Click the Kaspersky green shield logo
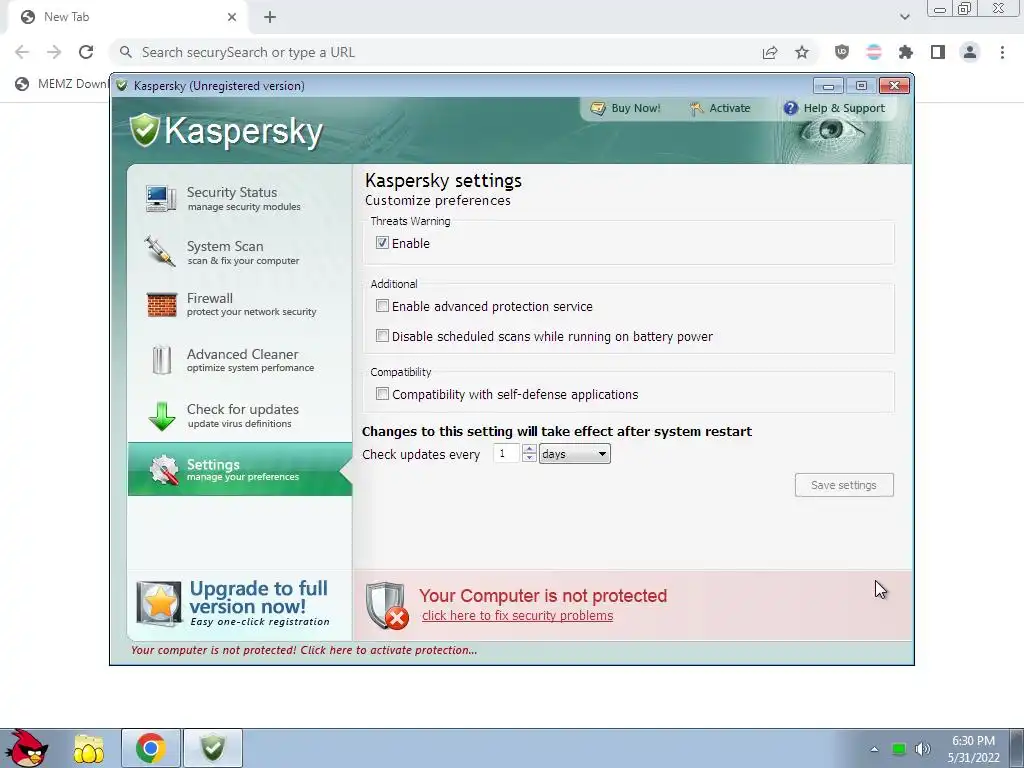This screenshot has width=1024, height=768. tap(144, 130)
